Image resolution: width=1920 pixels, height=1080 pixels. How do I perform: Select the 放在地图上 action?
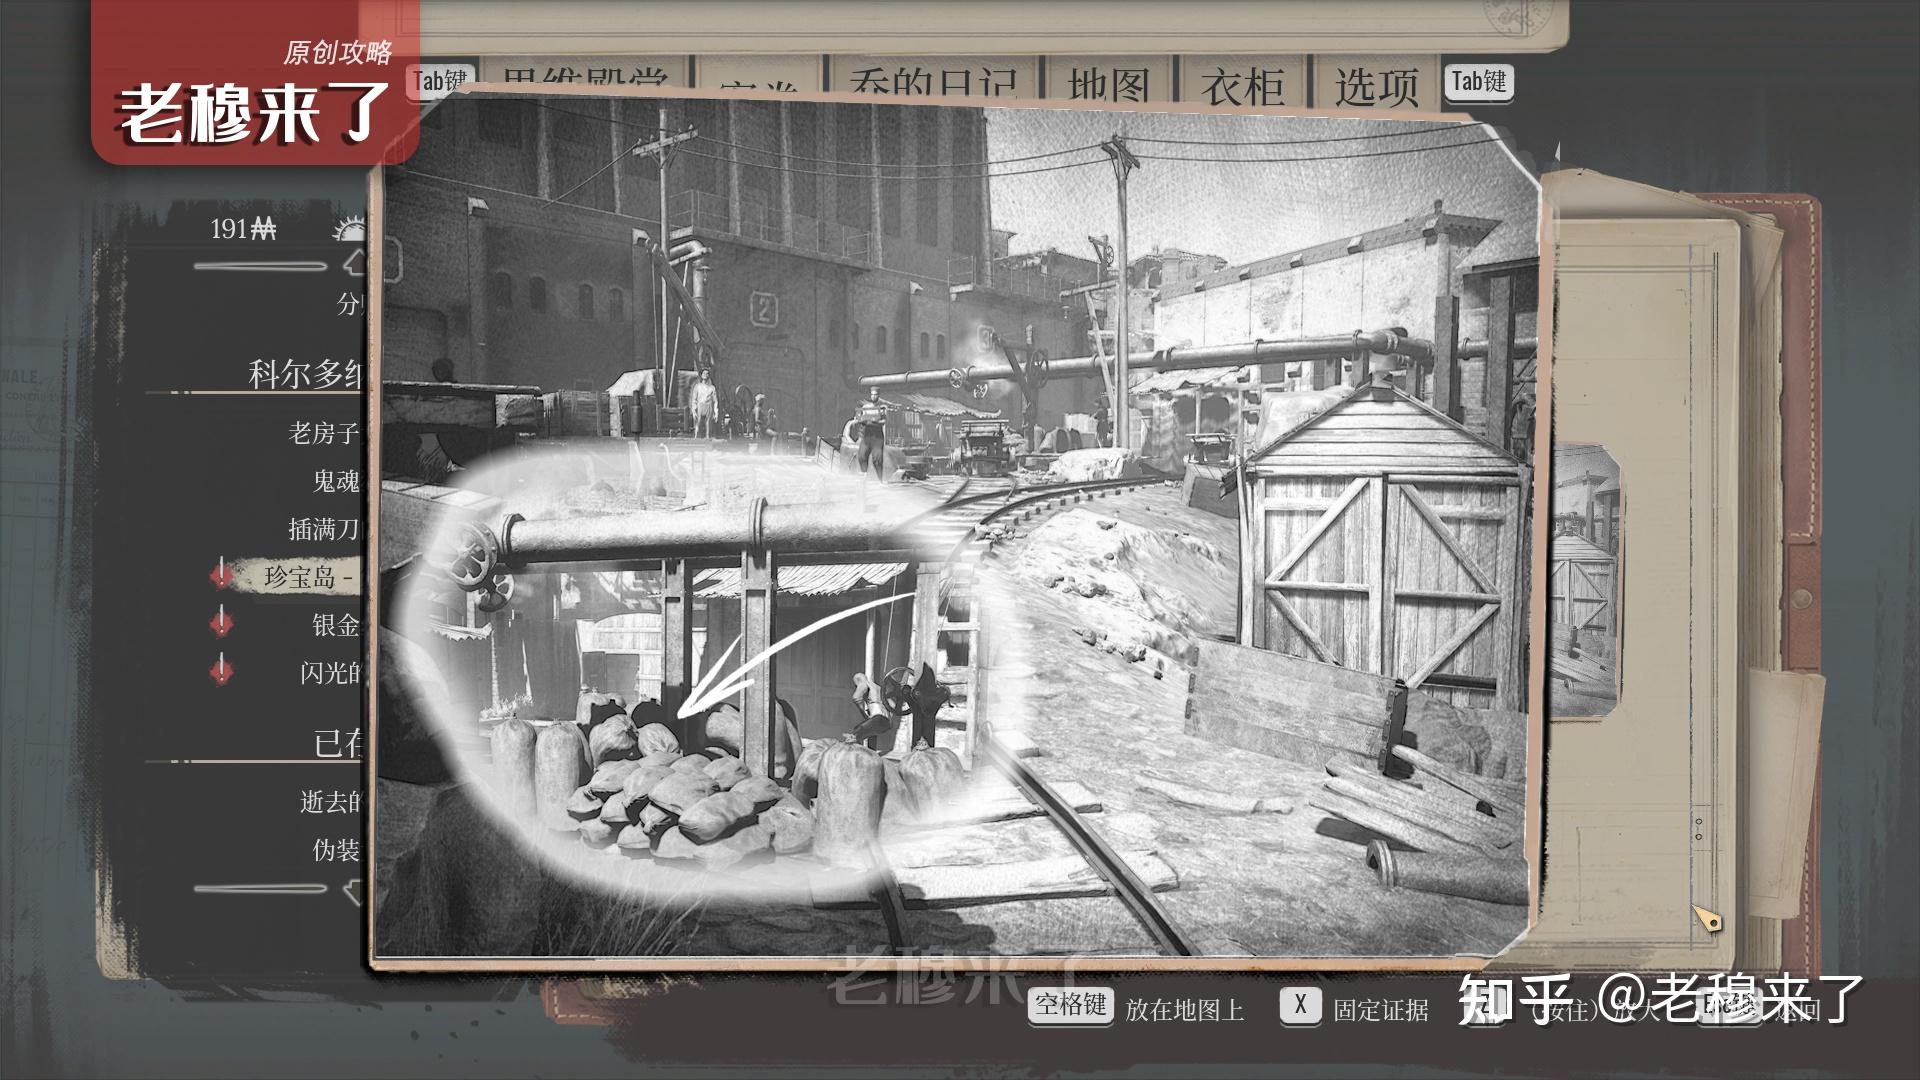pyautogui.click(x=1184, y=1010)
